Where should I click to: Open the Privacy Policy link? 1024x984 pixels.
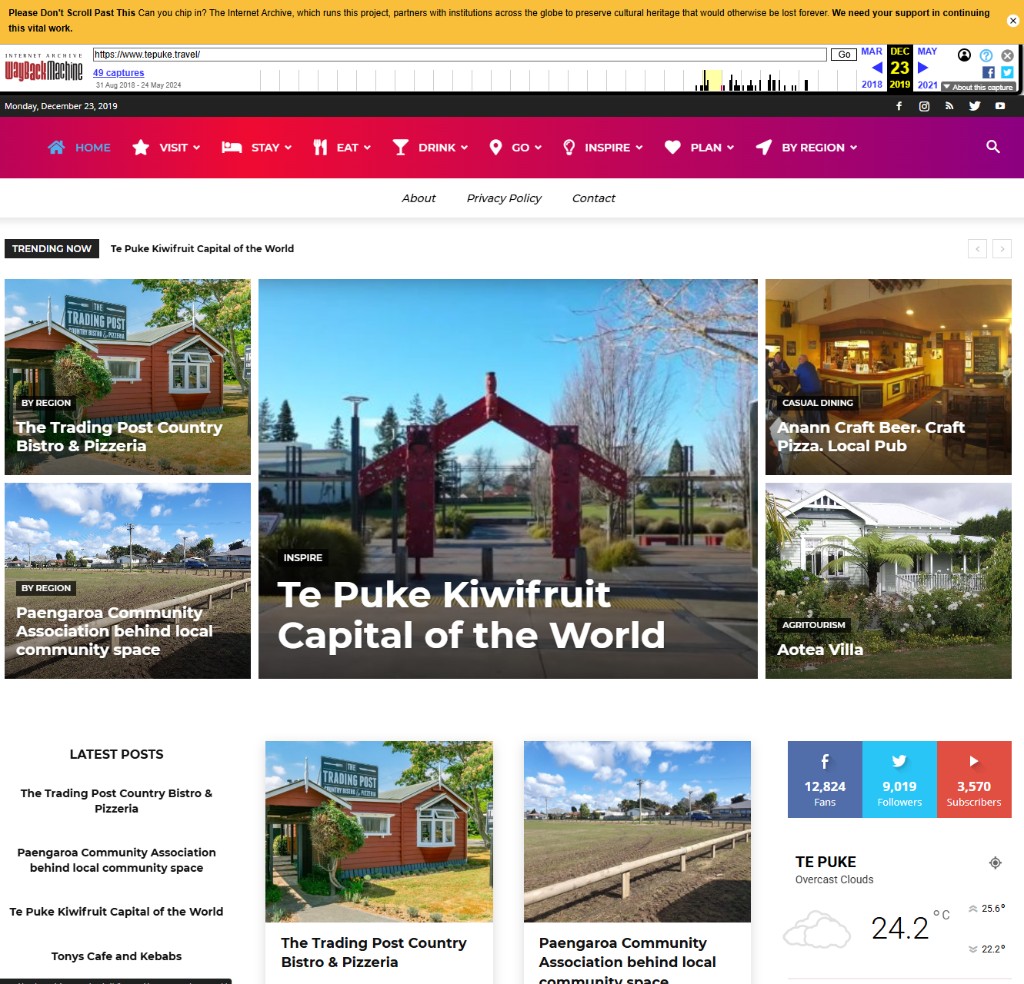pos(504,198)
